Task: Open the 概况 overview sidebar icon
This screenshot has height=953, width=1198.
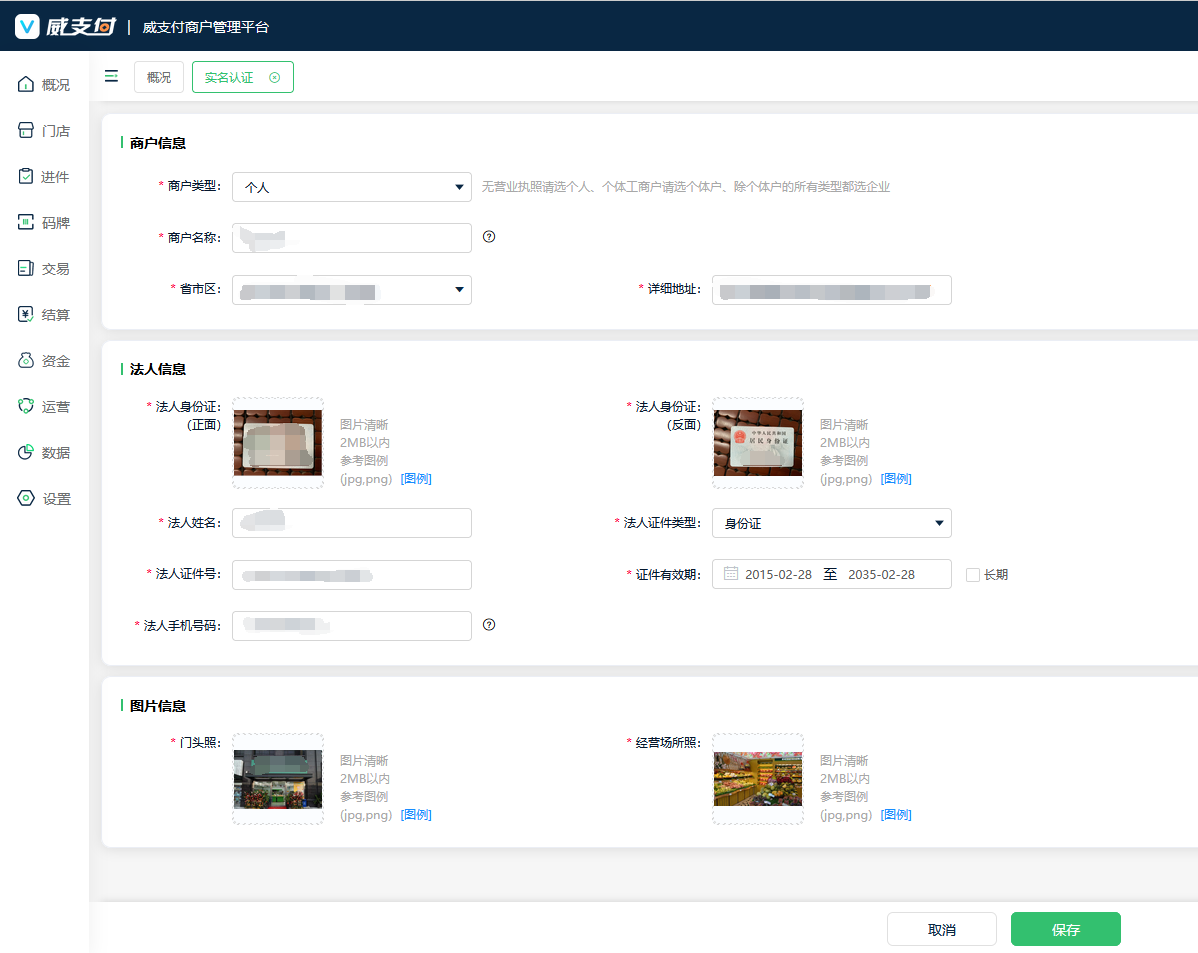Action: coord(27,85)
